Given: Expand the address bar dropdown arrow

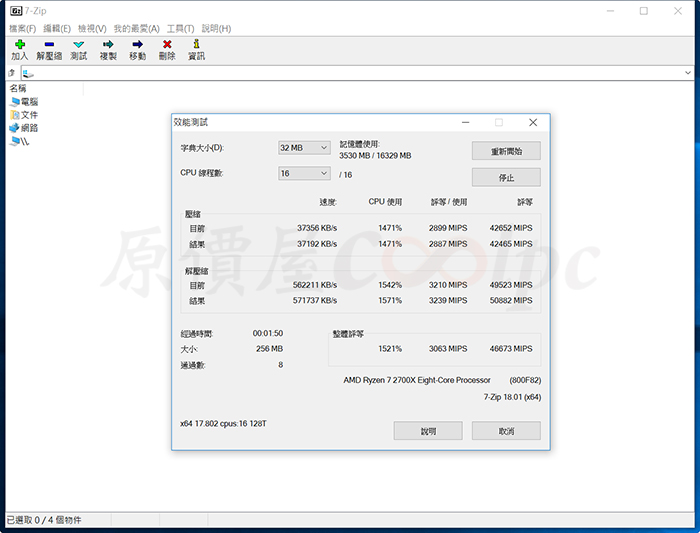Looking at the screenshot, I should [688, 73].
